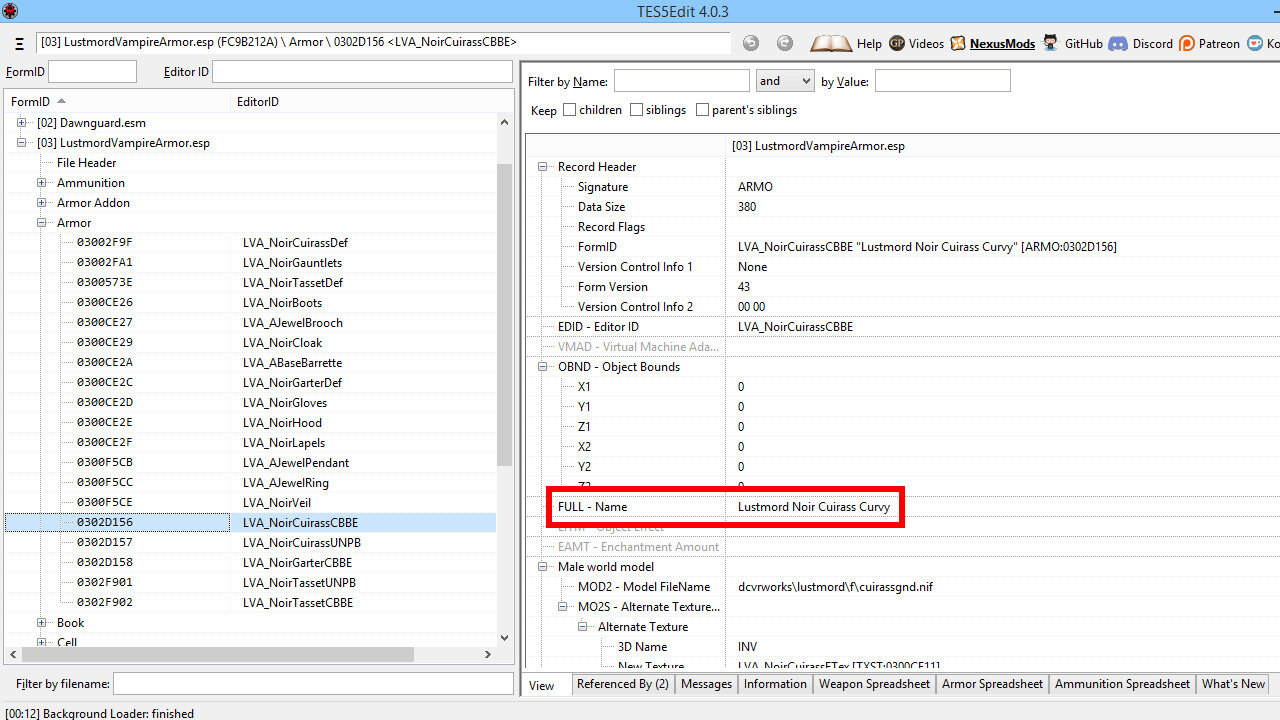Select the record LVA_AJewelRing
The width and height of the screenshot is (1280, 720).
285,483
